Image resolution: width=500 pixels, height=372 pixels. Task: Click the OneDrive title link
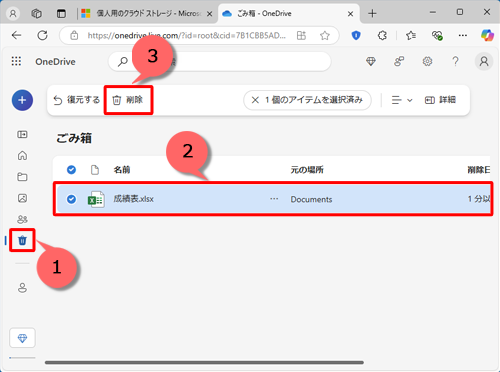tap(55, 62)
